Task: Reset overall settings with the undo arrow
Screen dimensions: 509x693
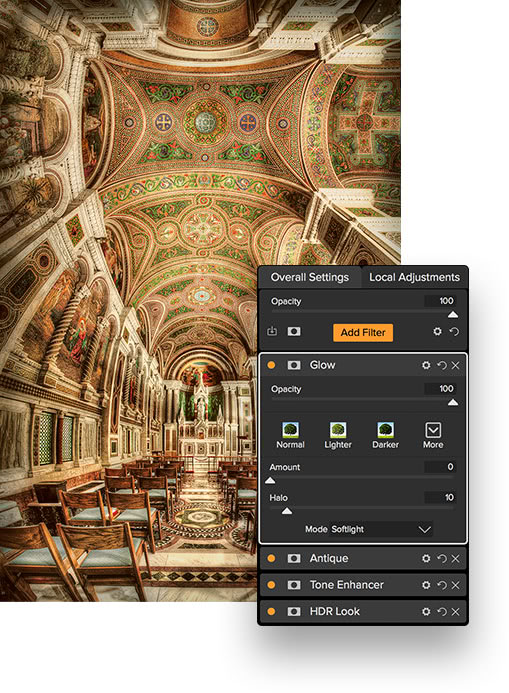Action: tap(454, 331)
